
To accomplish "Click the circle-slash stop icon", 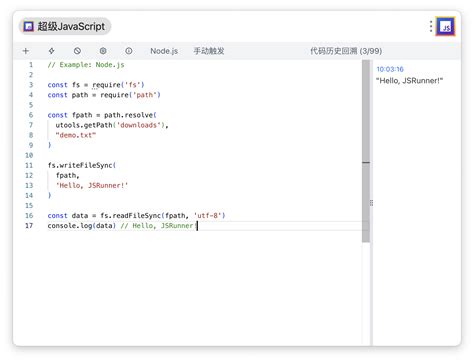I will pyautogui.click(x=77, y=51).
